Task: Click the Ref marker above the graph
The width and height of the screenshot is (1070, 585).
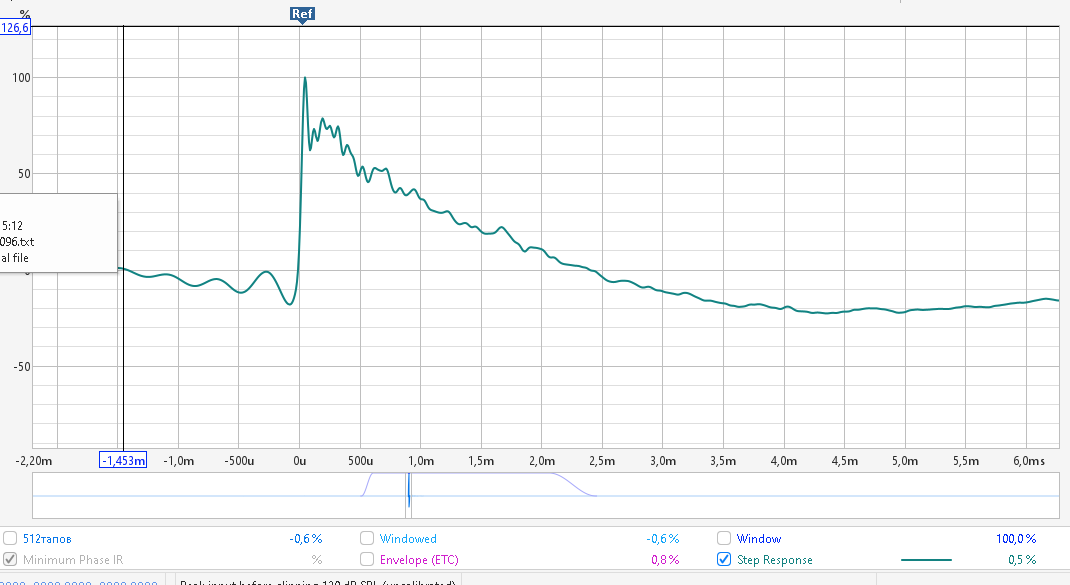Action: click(301, 14)
